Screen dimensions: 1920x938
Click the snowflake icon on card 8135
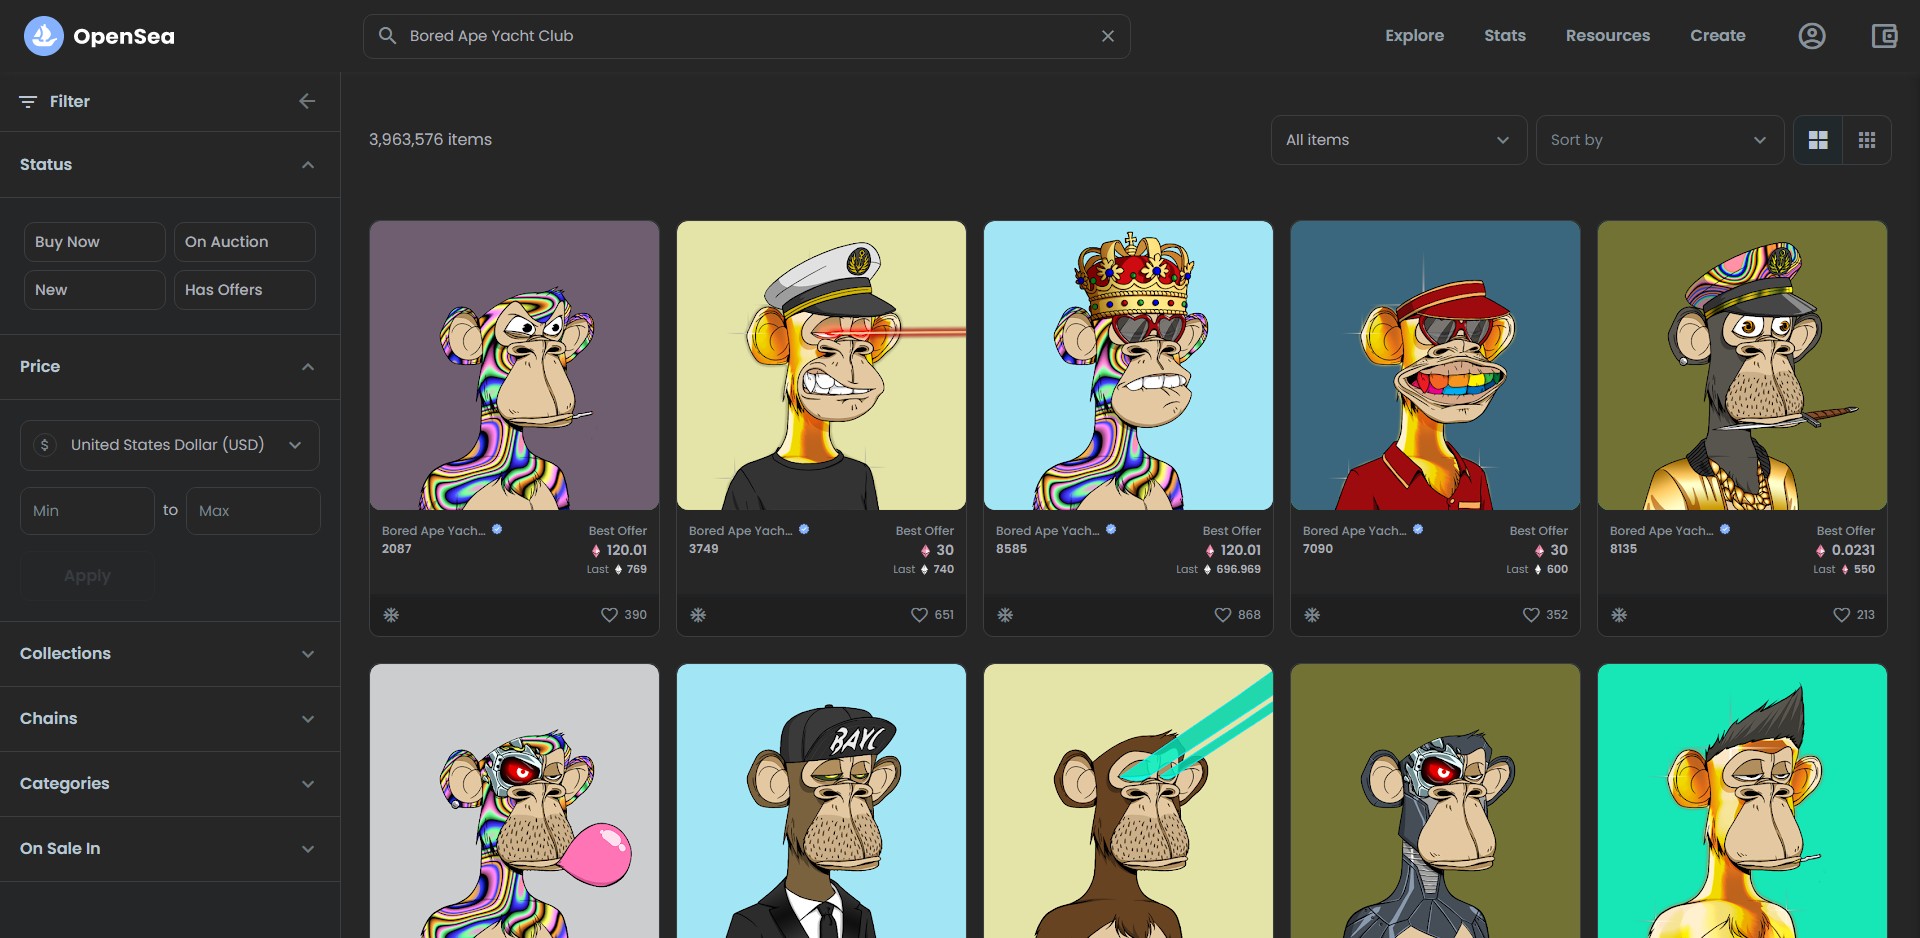1619,615
